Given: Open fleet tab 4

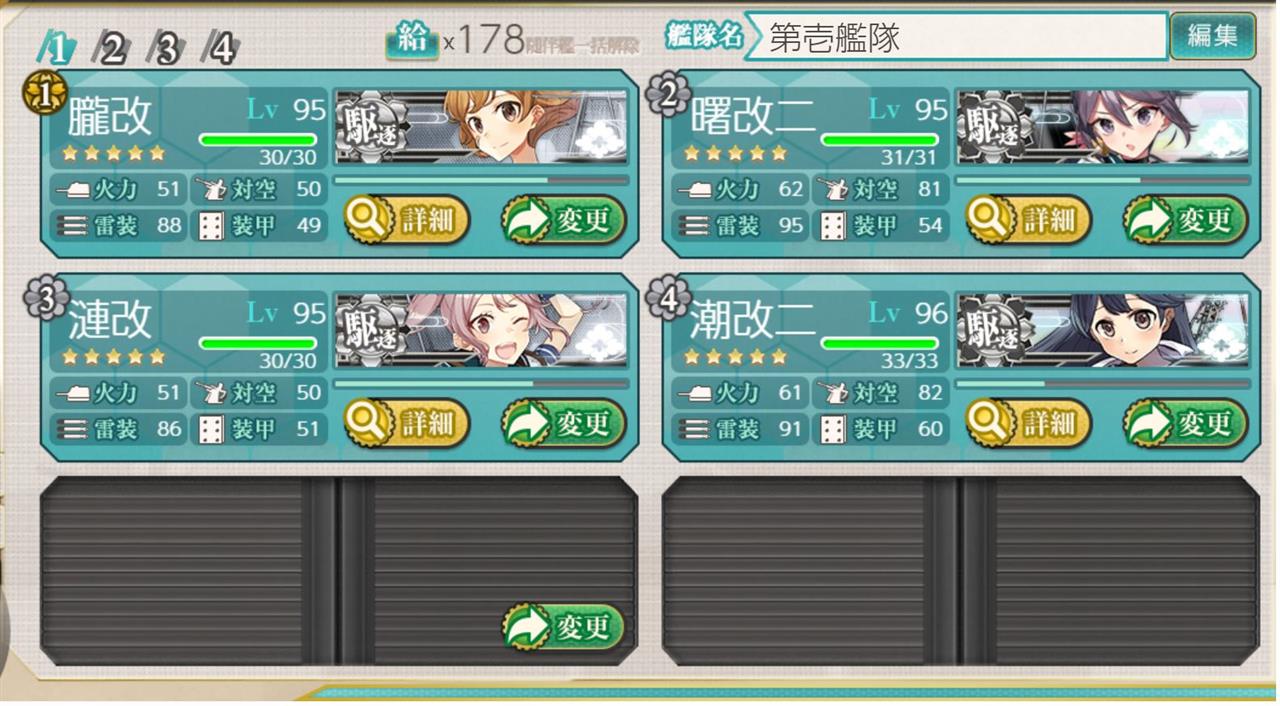Looking at the screenshot, I should (x=220, y=47).
